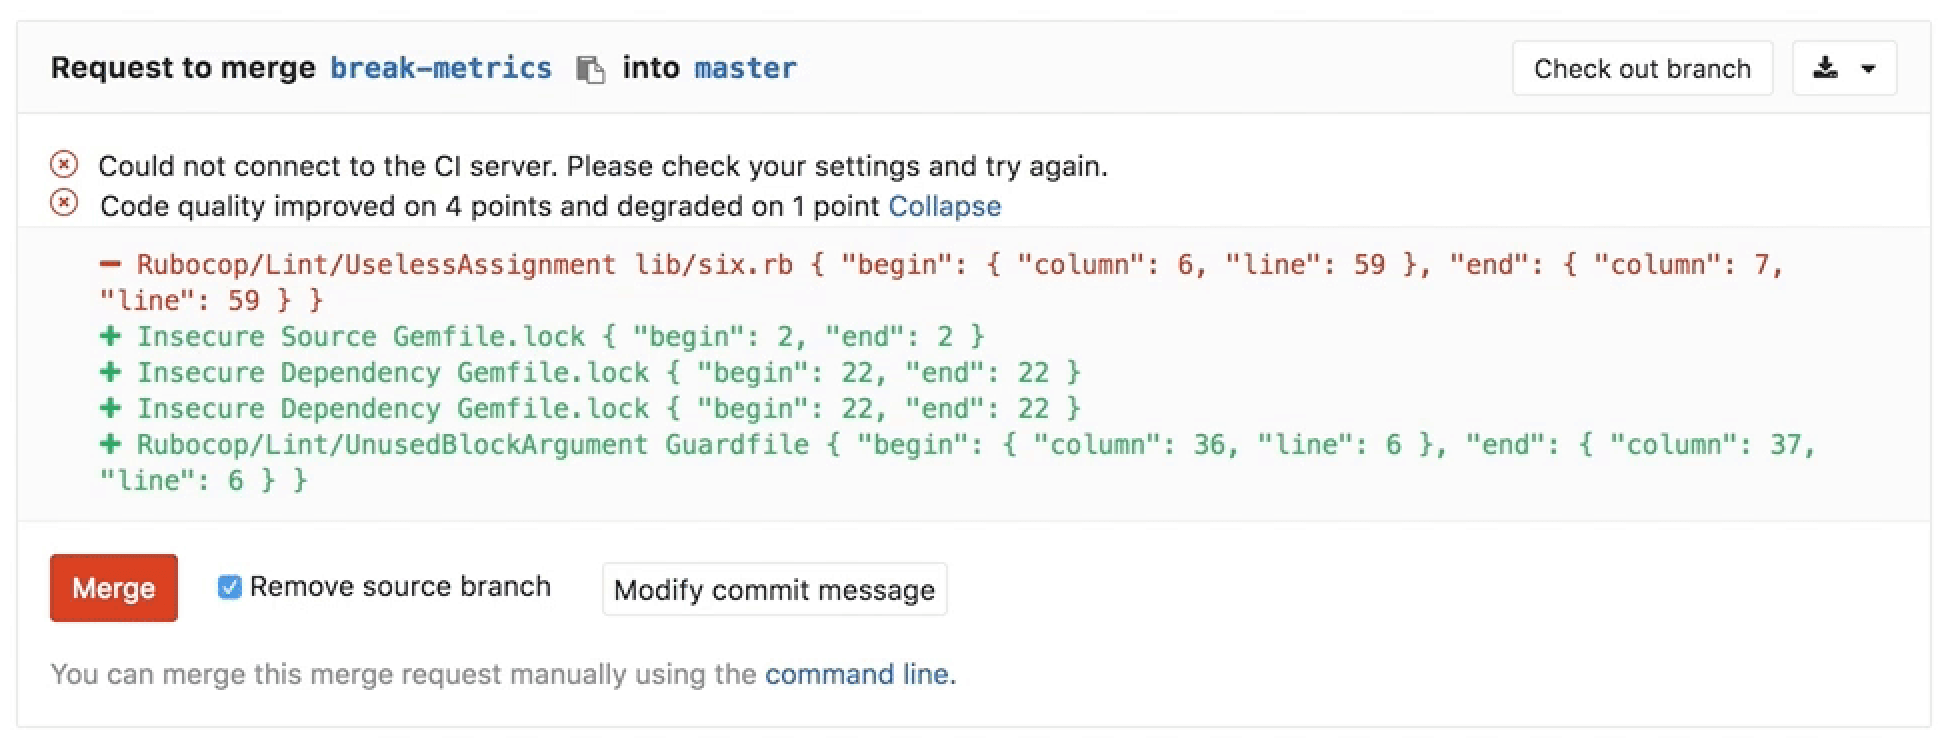This screenshot has width=1950, height=742.
Task: Click the plus icon on the UnusedBlockArgument Guardfile entry
Action: [x=110, y=444]
